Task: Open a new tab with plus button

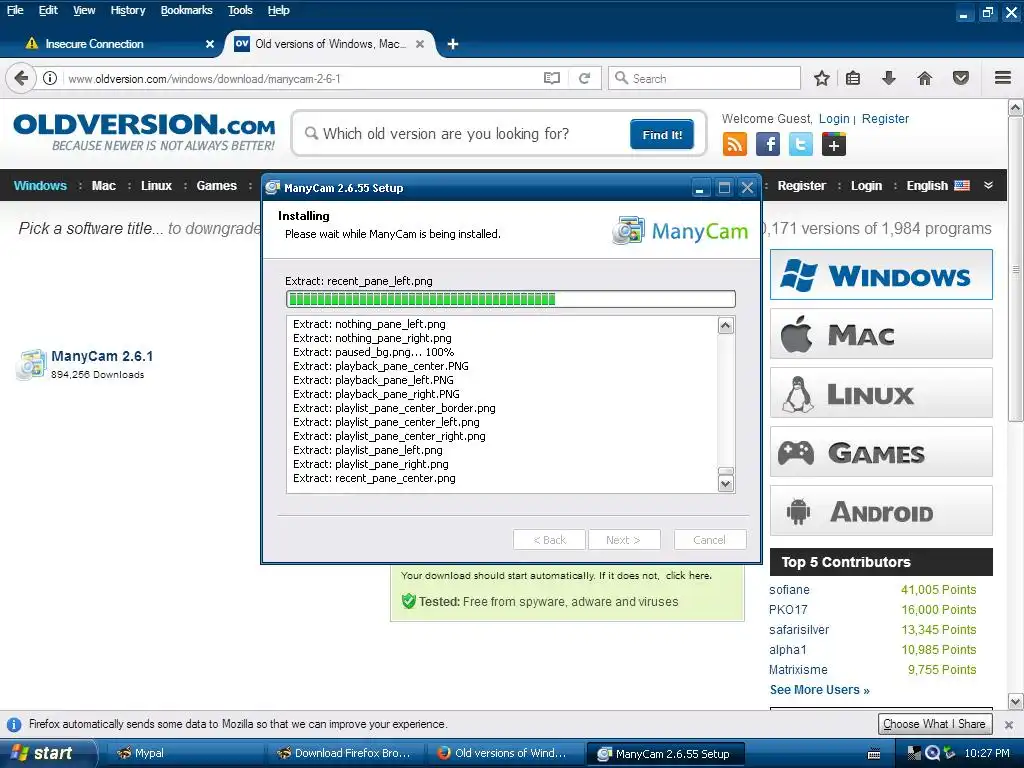Action: 453,44
